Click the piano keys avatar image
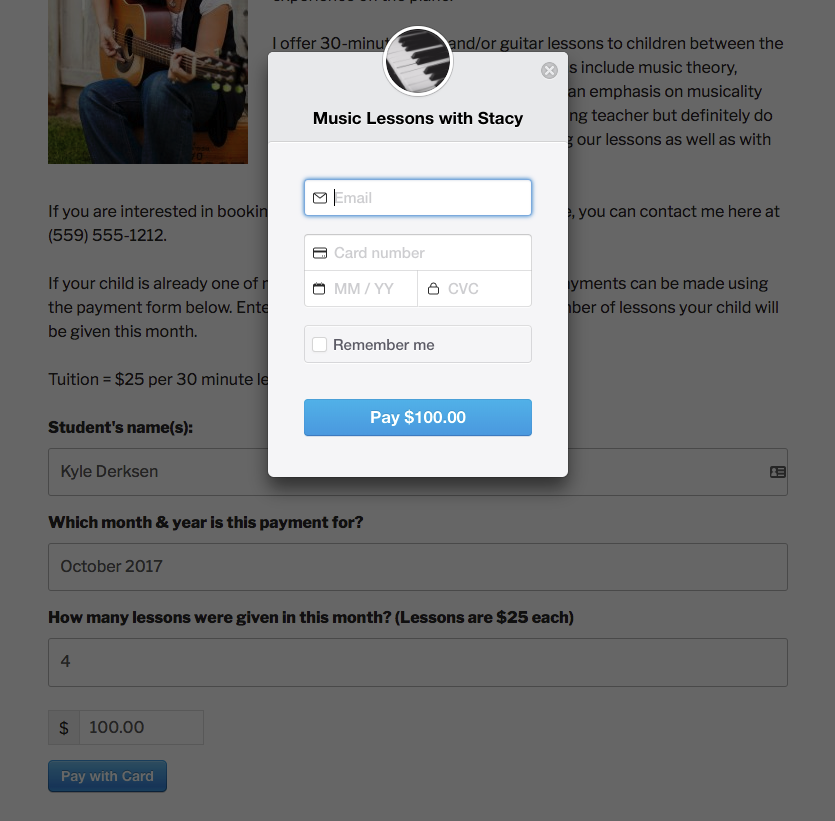Image resolution: width=835 pixels, height=821 pixels. pyautogui.click(x=418, y=61)
